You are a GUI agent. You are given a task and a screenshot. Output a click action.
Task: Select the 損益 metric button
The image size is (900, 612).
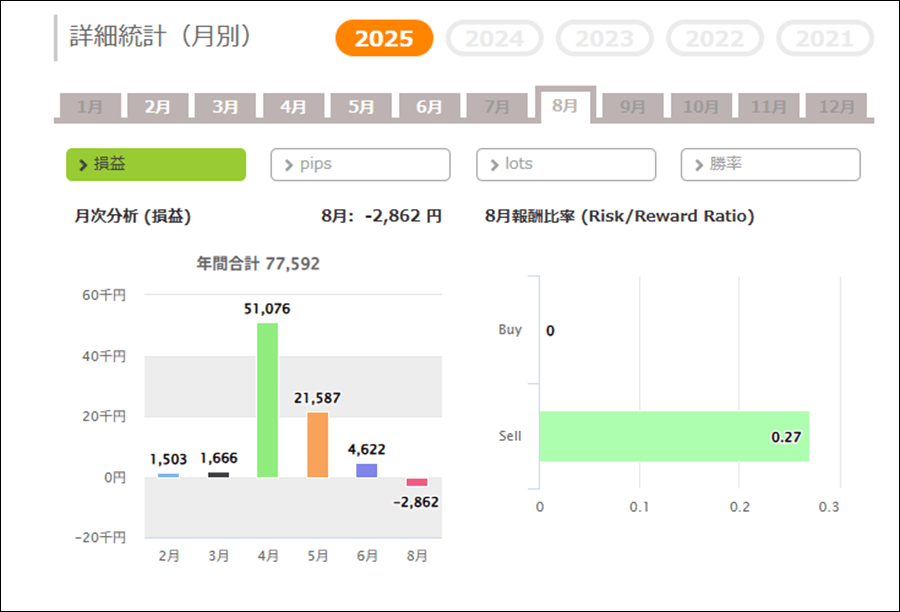(x=156, y=165)
